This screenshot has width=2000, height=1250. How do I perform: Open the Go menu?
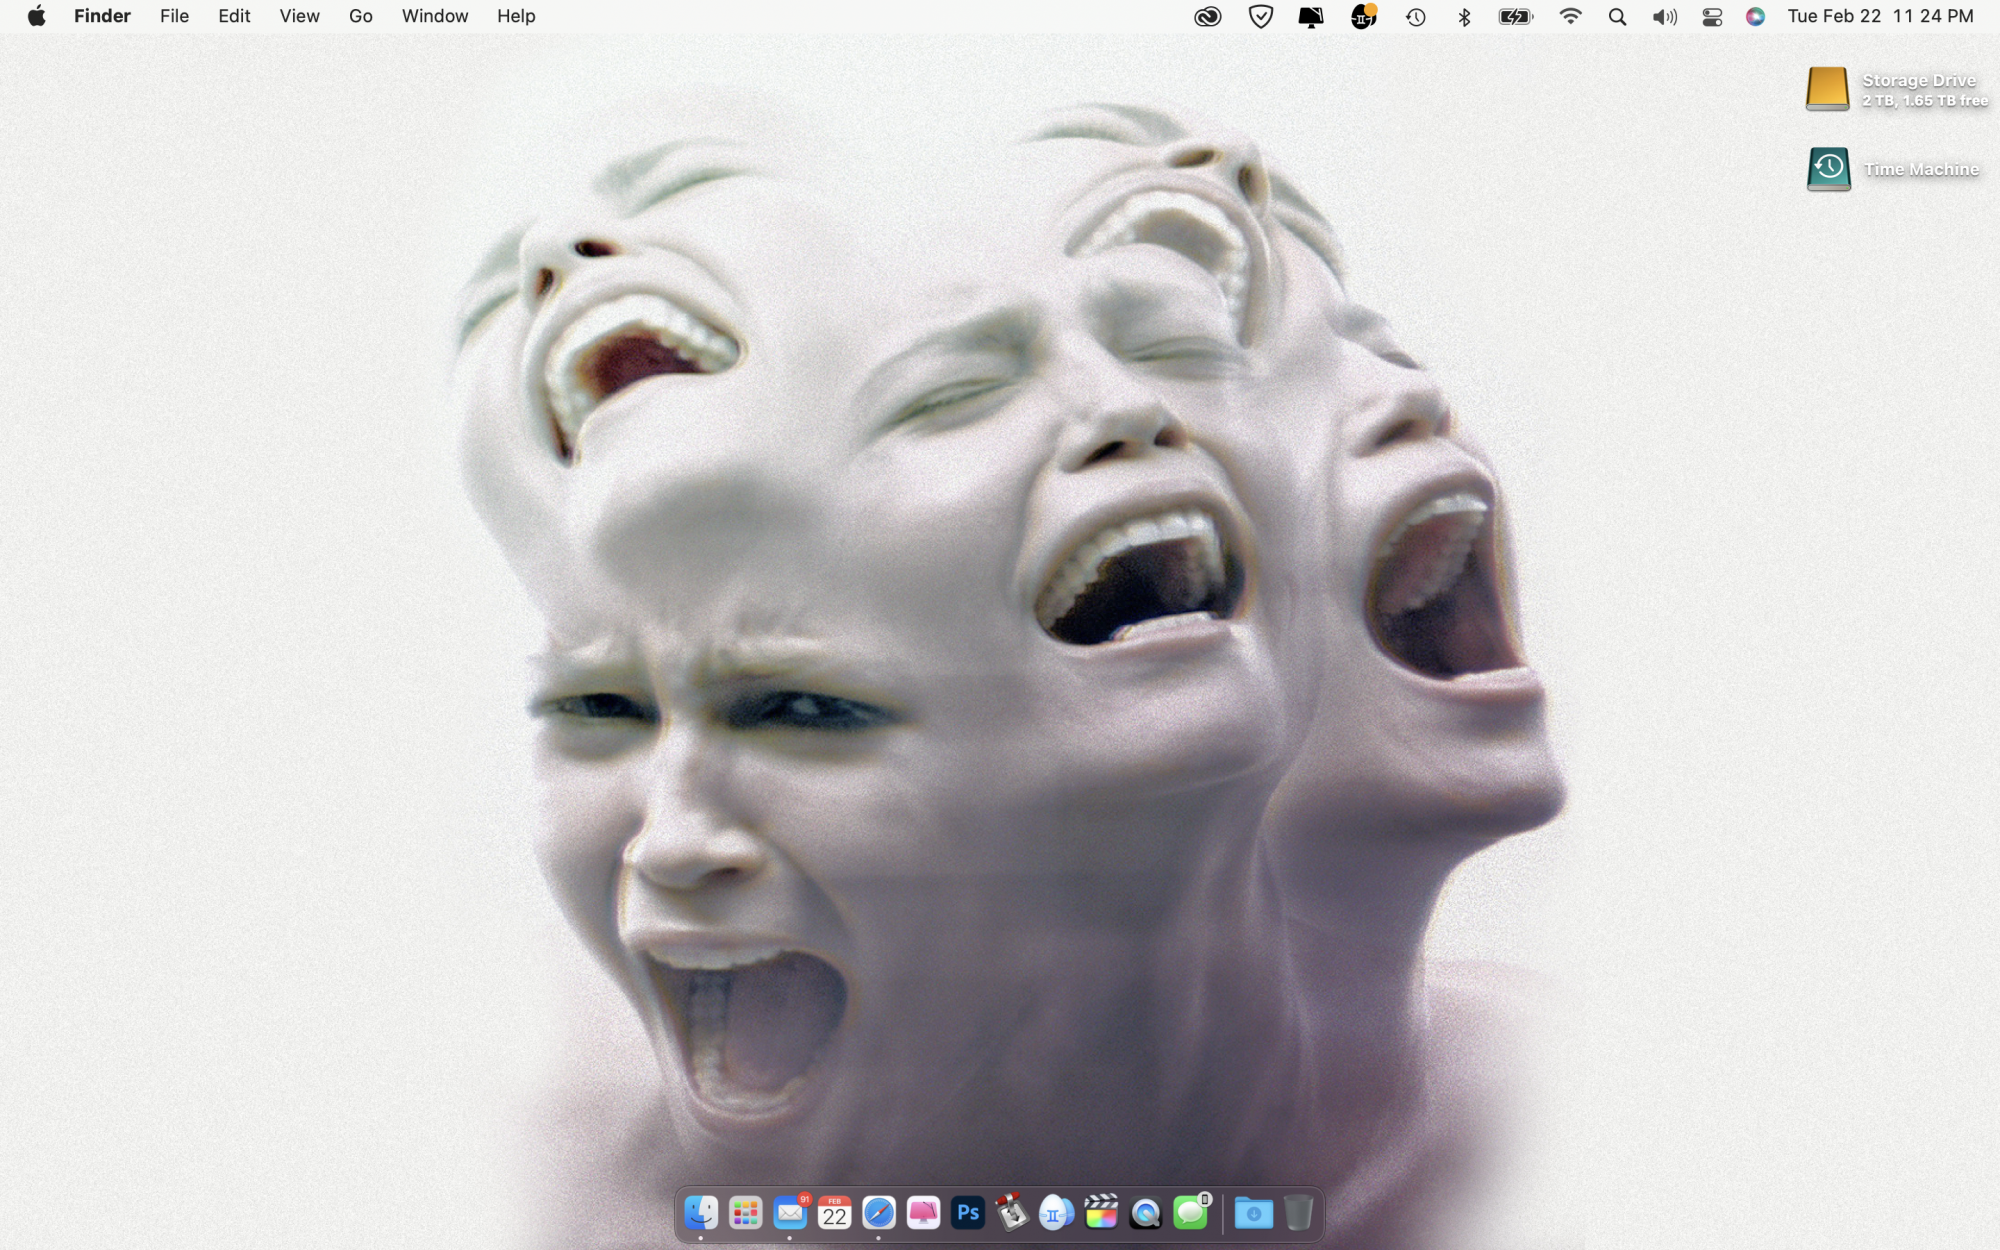click(x=360, y=16)
